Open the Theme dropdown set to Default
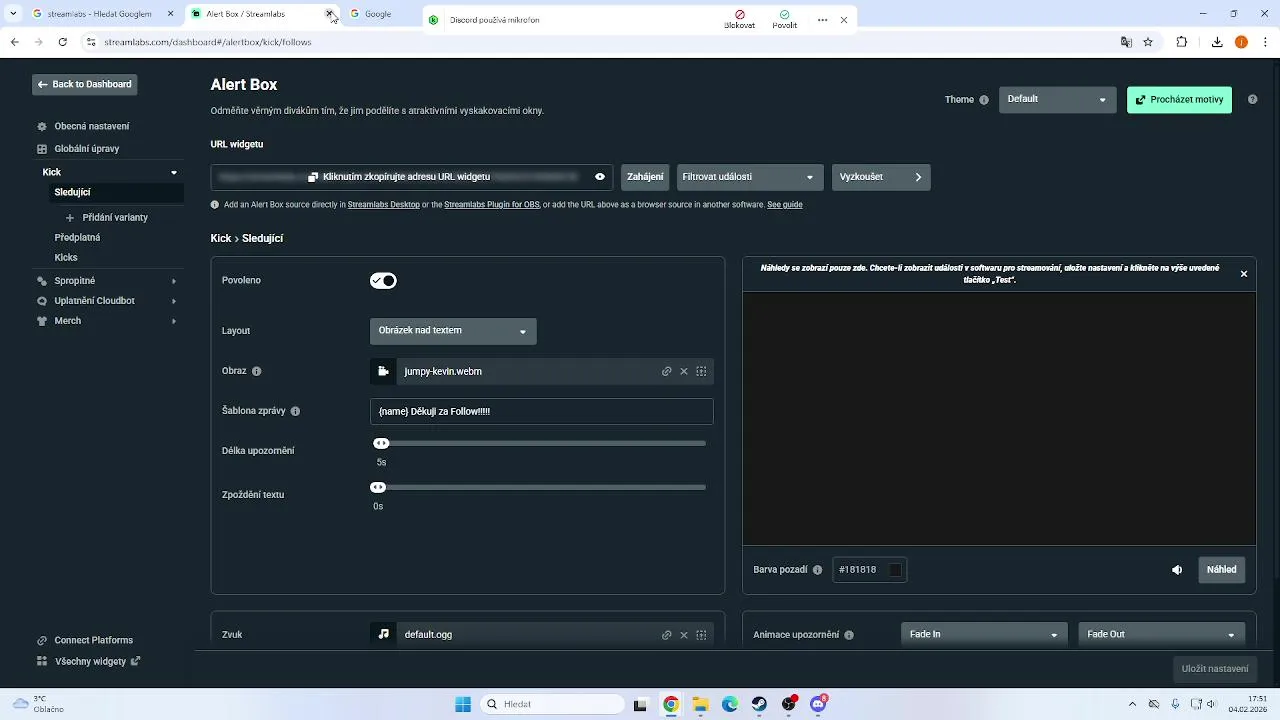Screen dimensions: 1280x720 [1057, 99]
